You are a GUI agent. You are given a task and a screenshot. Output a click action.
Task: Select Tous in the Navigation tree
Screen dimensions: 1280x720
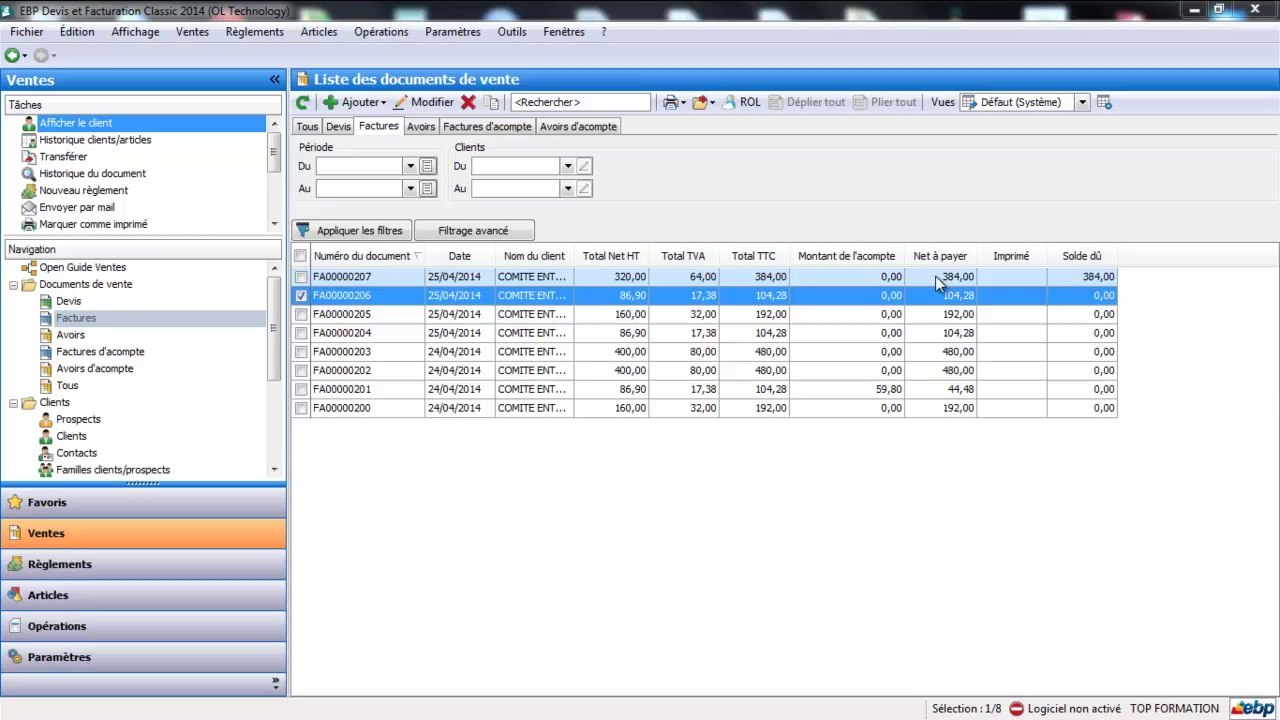click(67, 386)
